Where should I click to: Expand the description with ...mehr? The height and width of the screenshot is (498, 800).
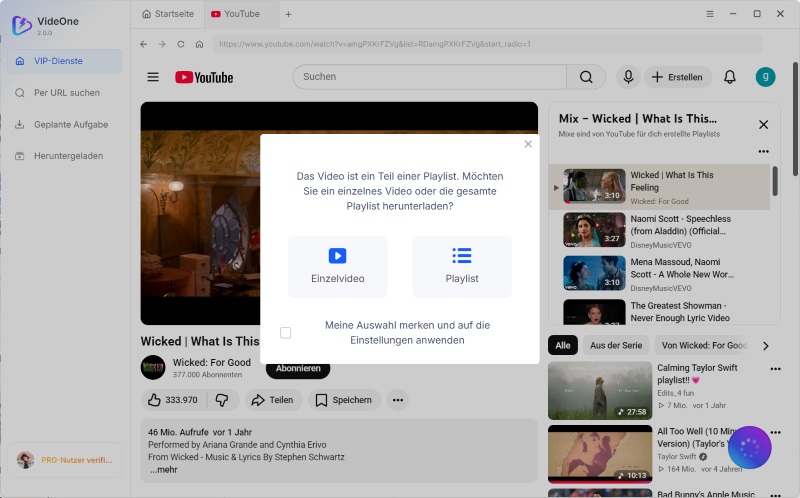pyautogui.click(x=164, y=470)
